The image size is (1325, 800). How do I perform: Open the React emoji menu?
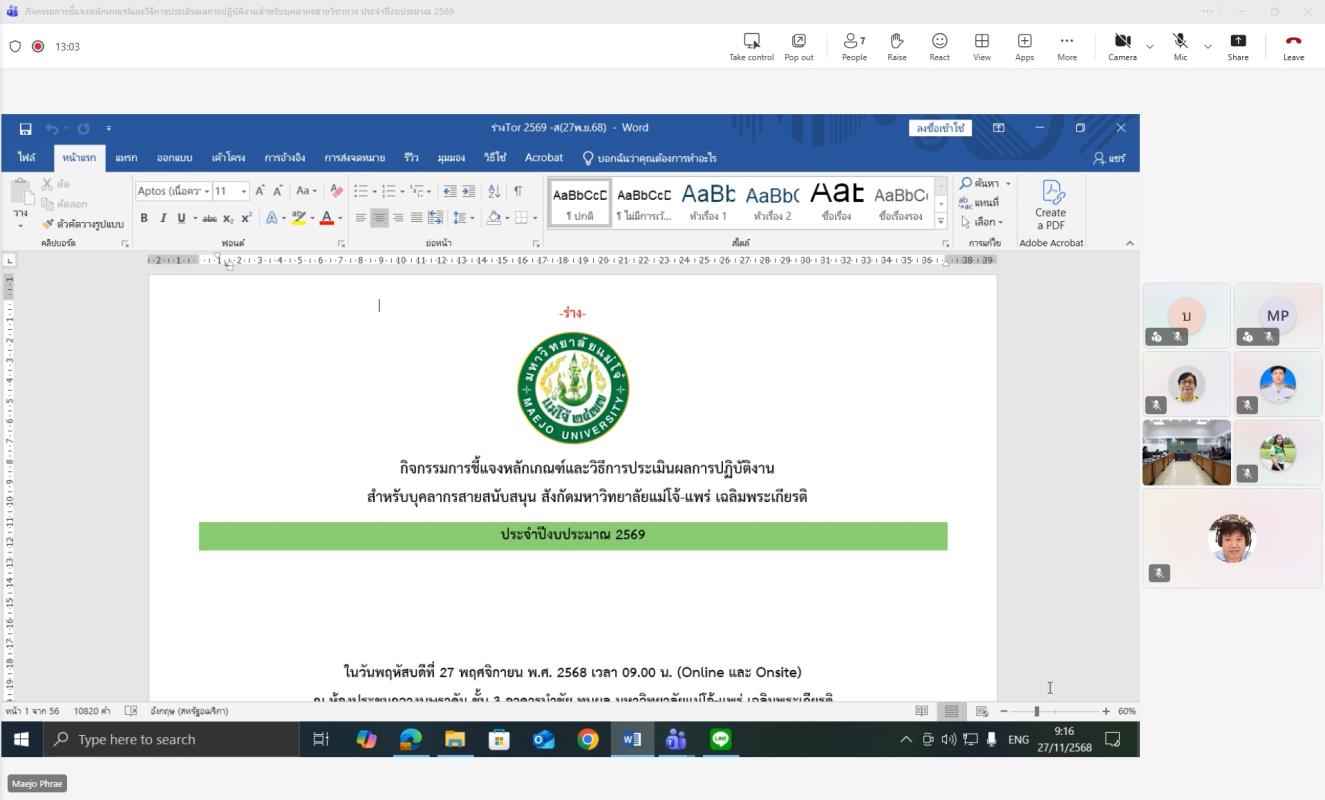[939, 46]
